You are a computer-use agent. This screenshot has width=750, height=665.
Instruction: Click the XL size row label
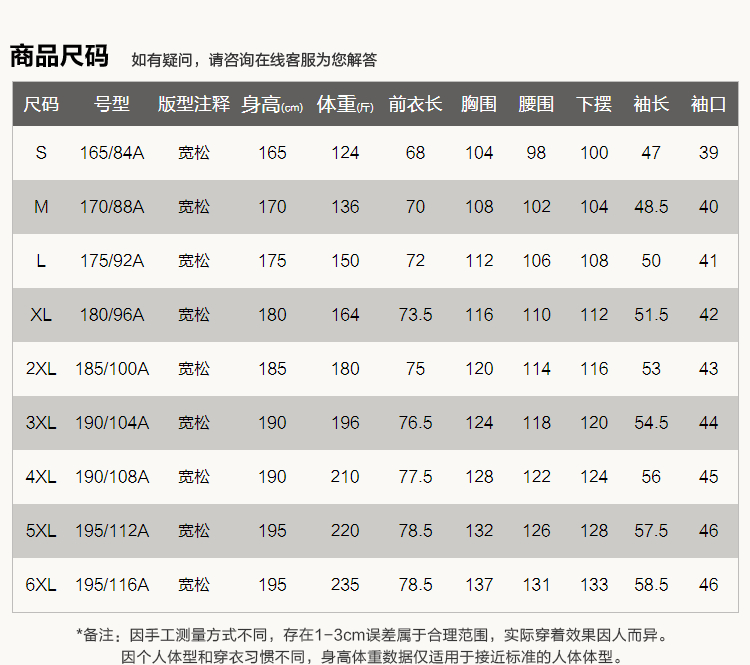[x=41, y=315]
